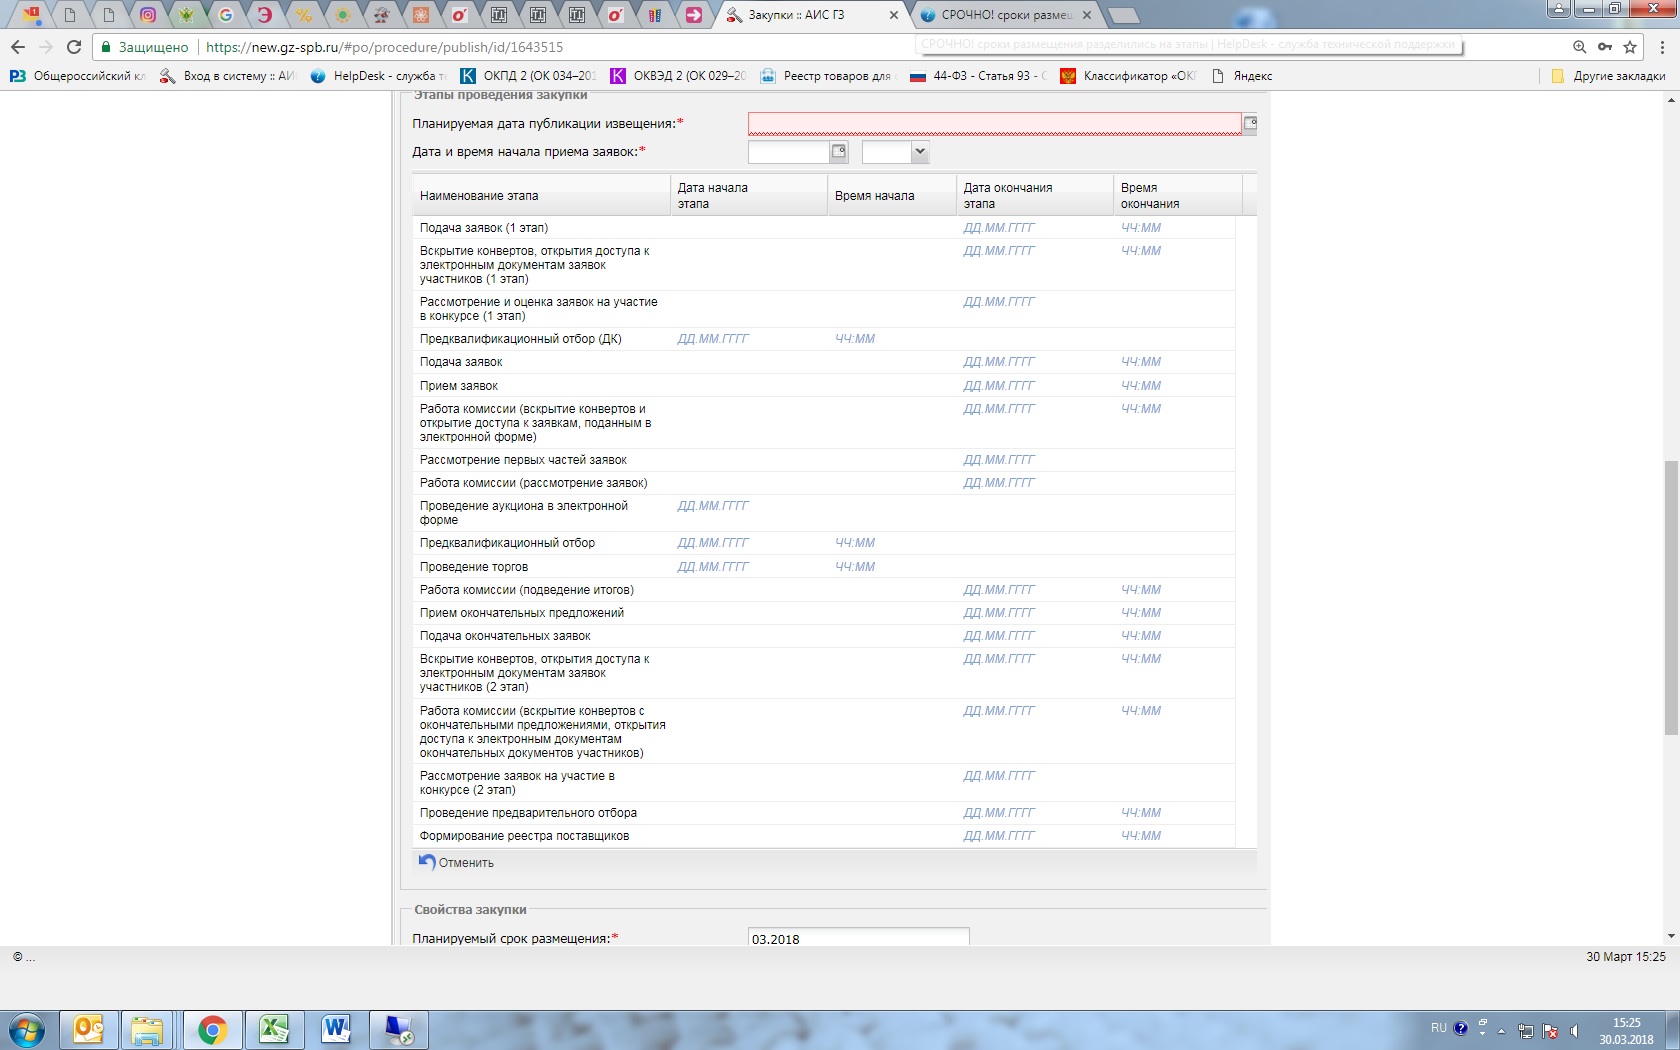Image resolution: width=1680 pixels, height=1050 pixels.
Task: Open Outlook from the taskbar
Action: click(88, 1030)
